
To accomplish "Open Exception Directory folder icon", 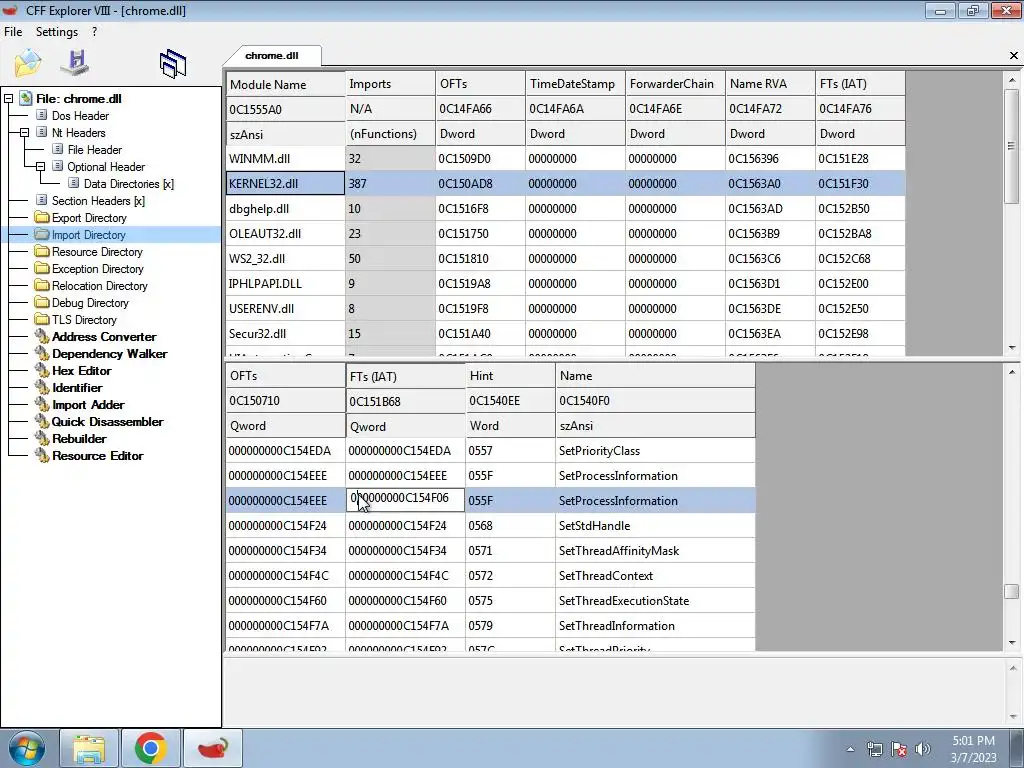I will [42, 268].
